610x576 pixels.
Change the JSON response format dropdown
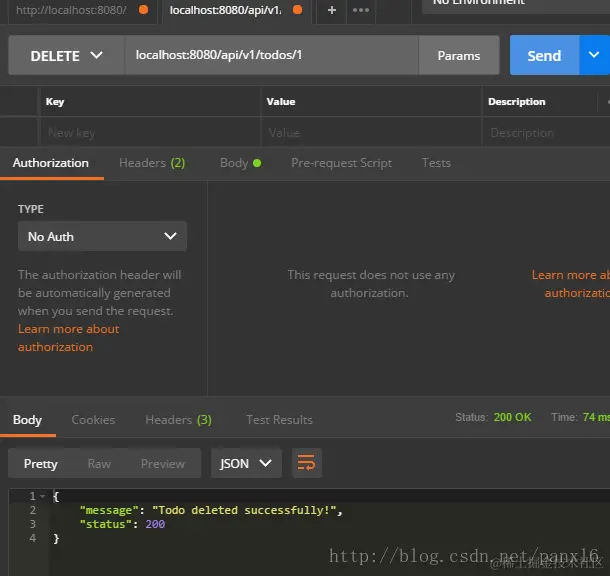246,463
